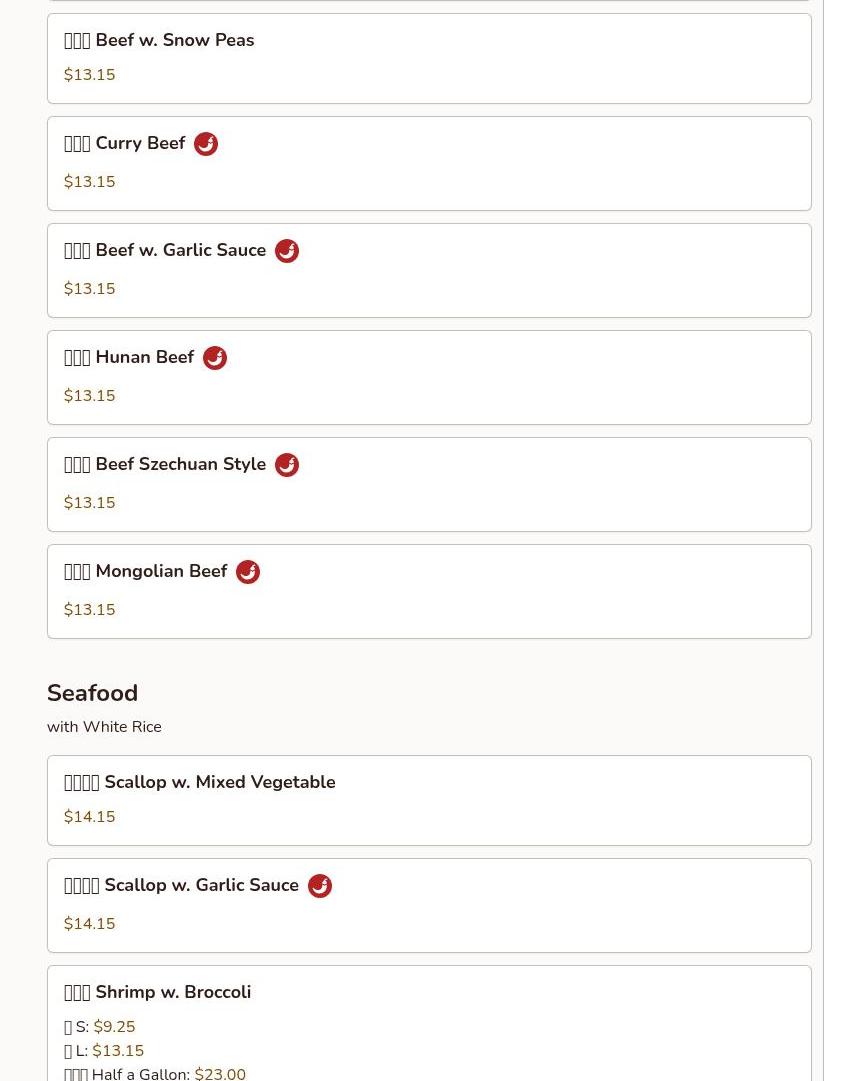Select the Curry Beef menu item
This screenshot has width=844, height=1081.
(x=139, y=144)
